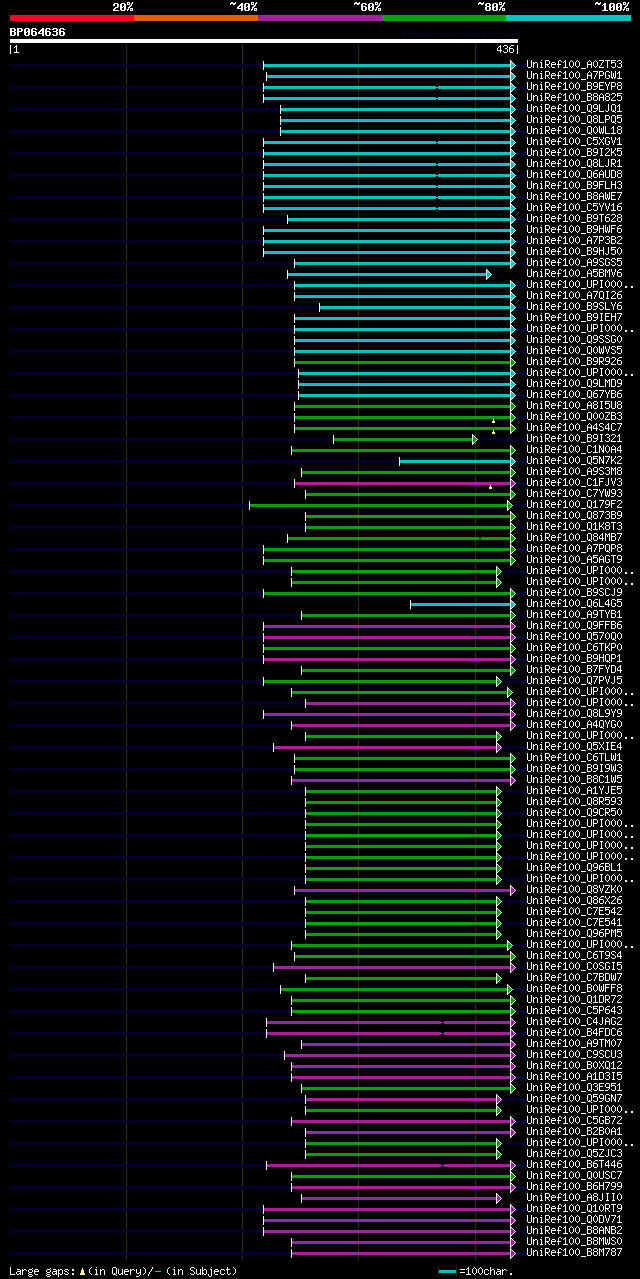Select the UniRef100_B9SLY6 label

pyautogui.click(x=574, y=307)
